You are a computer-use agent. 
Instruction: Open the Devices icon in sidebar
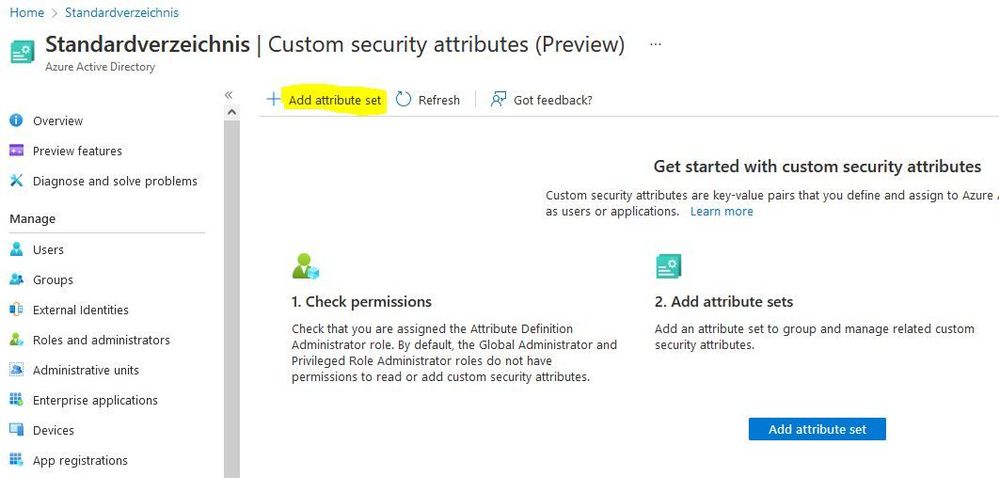point(16,430)
